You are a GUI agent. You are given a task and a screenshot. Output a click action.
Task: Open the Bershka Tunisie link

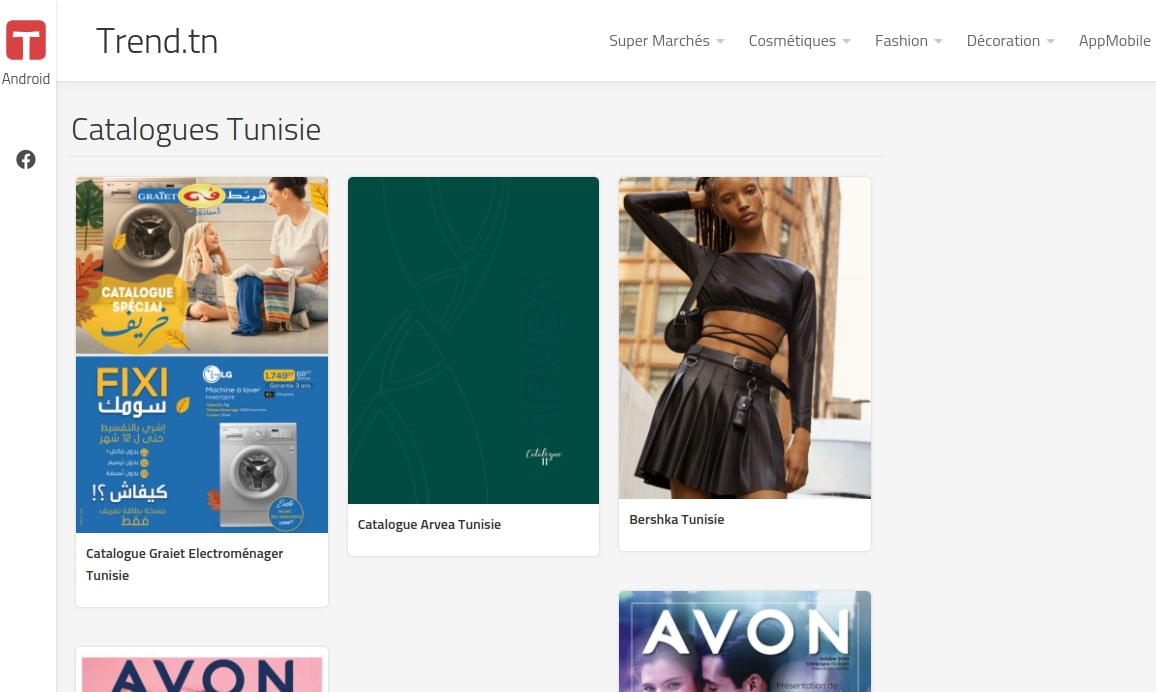tap(677, 520)
